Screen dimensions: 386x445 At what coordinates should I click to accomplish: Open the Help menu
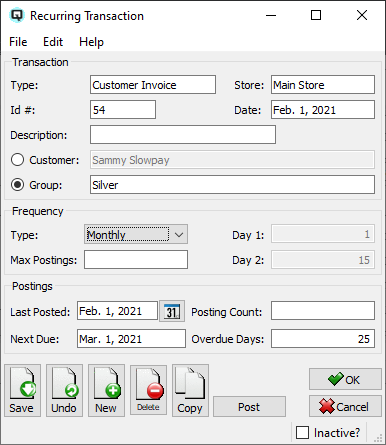tap(91, 42)
